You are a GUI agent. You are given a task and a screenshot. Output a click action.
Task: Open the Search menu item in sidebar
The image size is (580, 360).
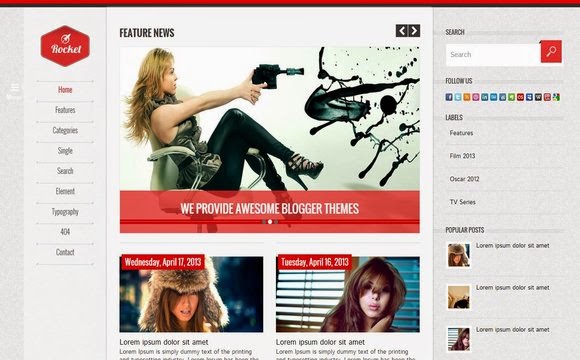(x=65, y=171)
